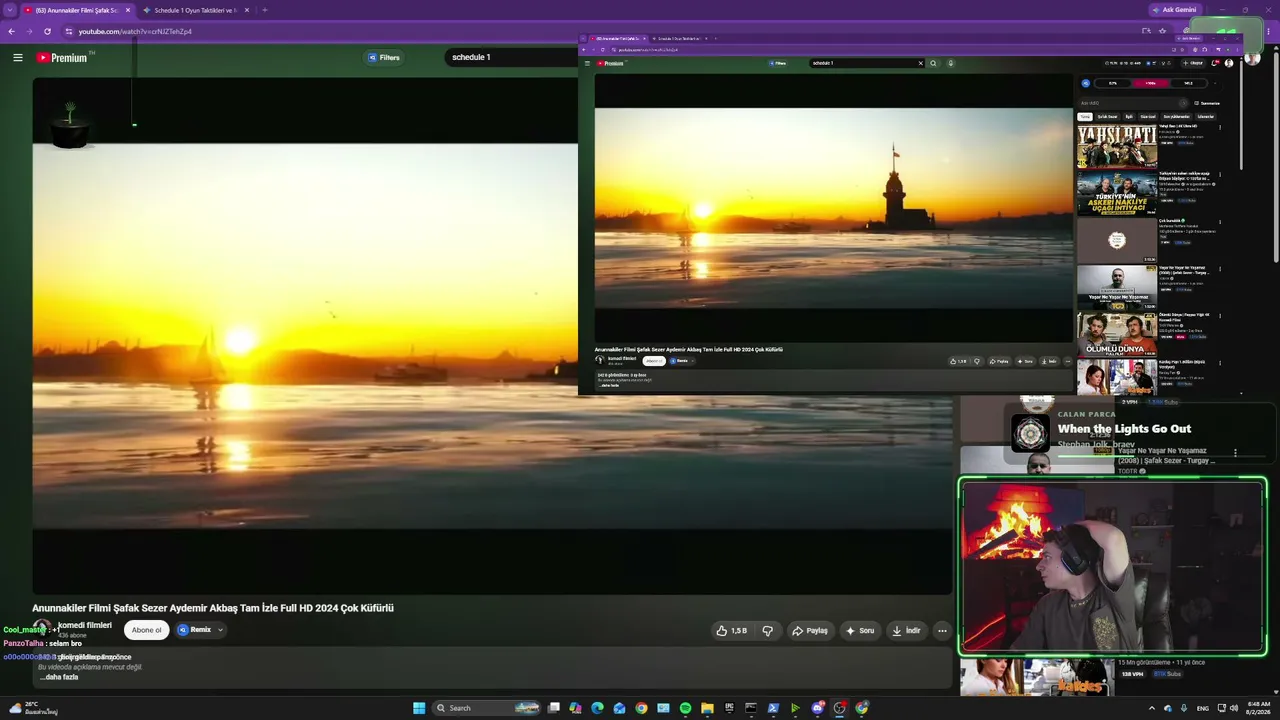This screenshot has width=1280, height=720.
Task: Download the video with İndir
Action: [906, 631]
